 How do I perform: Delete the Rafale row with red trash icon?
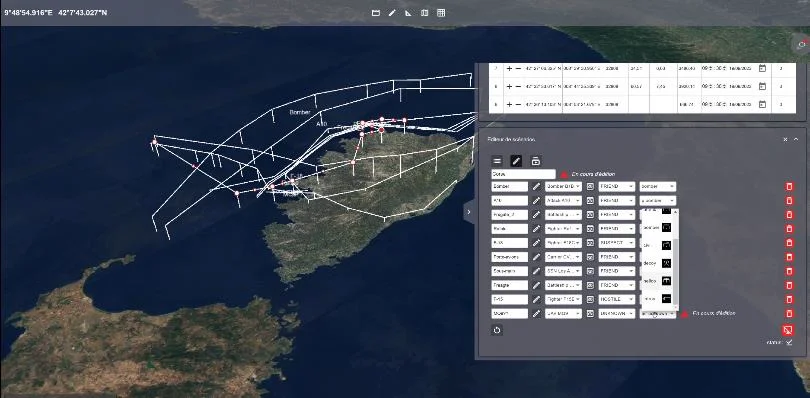[789, 228]
